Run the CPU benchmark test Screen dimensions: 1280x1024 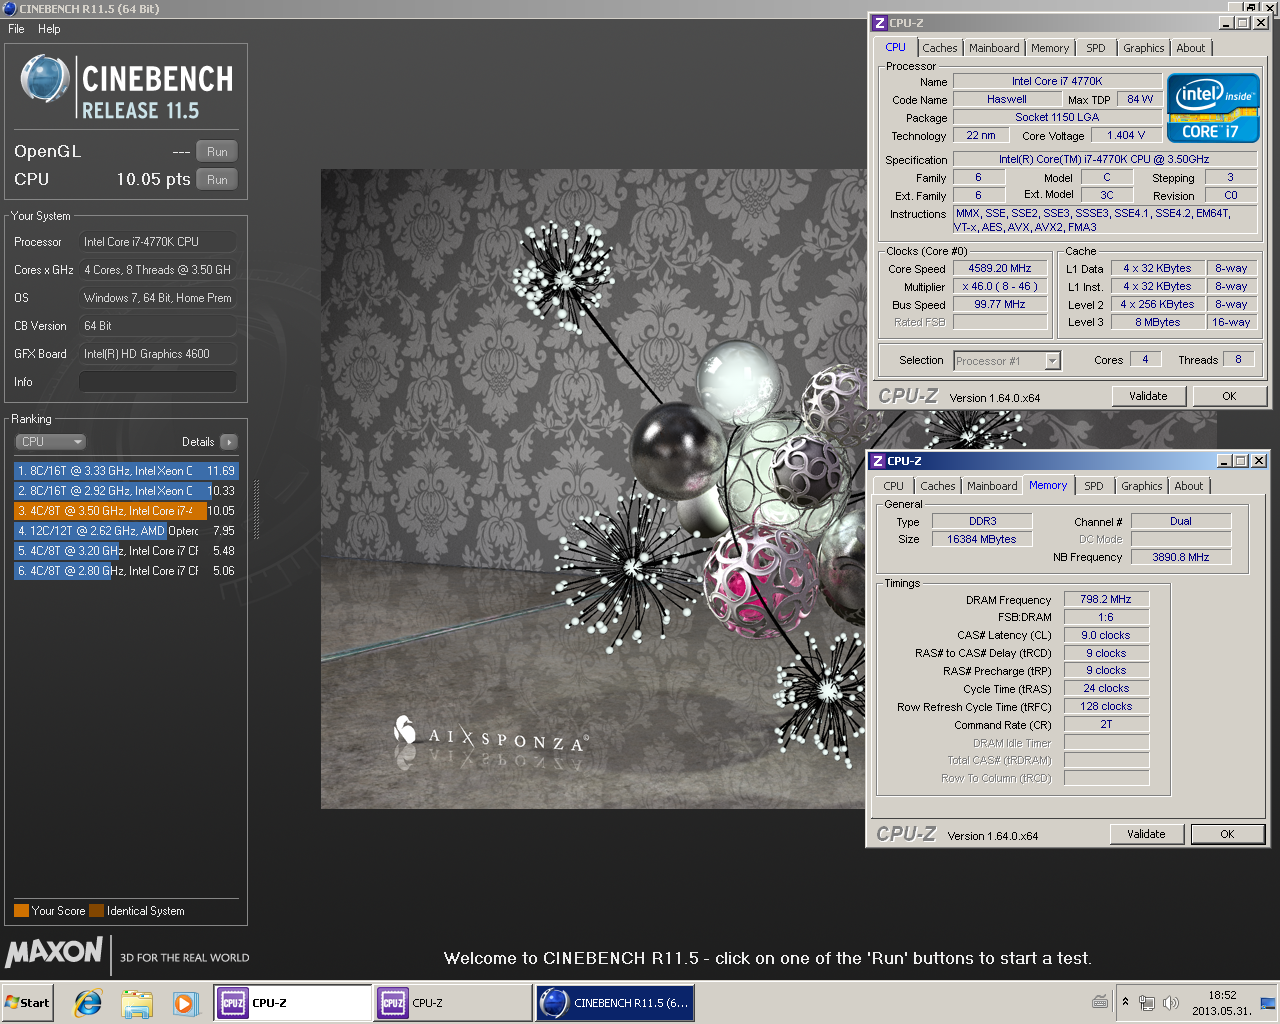point(217,180)
